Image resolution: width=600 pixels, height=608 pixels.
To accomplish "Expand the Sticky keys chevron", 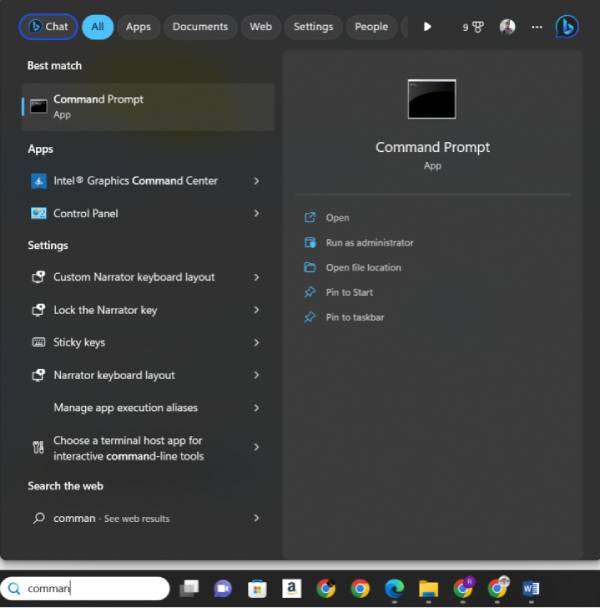I will click(256, 342).
